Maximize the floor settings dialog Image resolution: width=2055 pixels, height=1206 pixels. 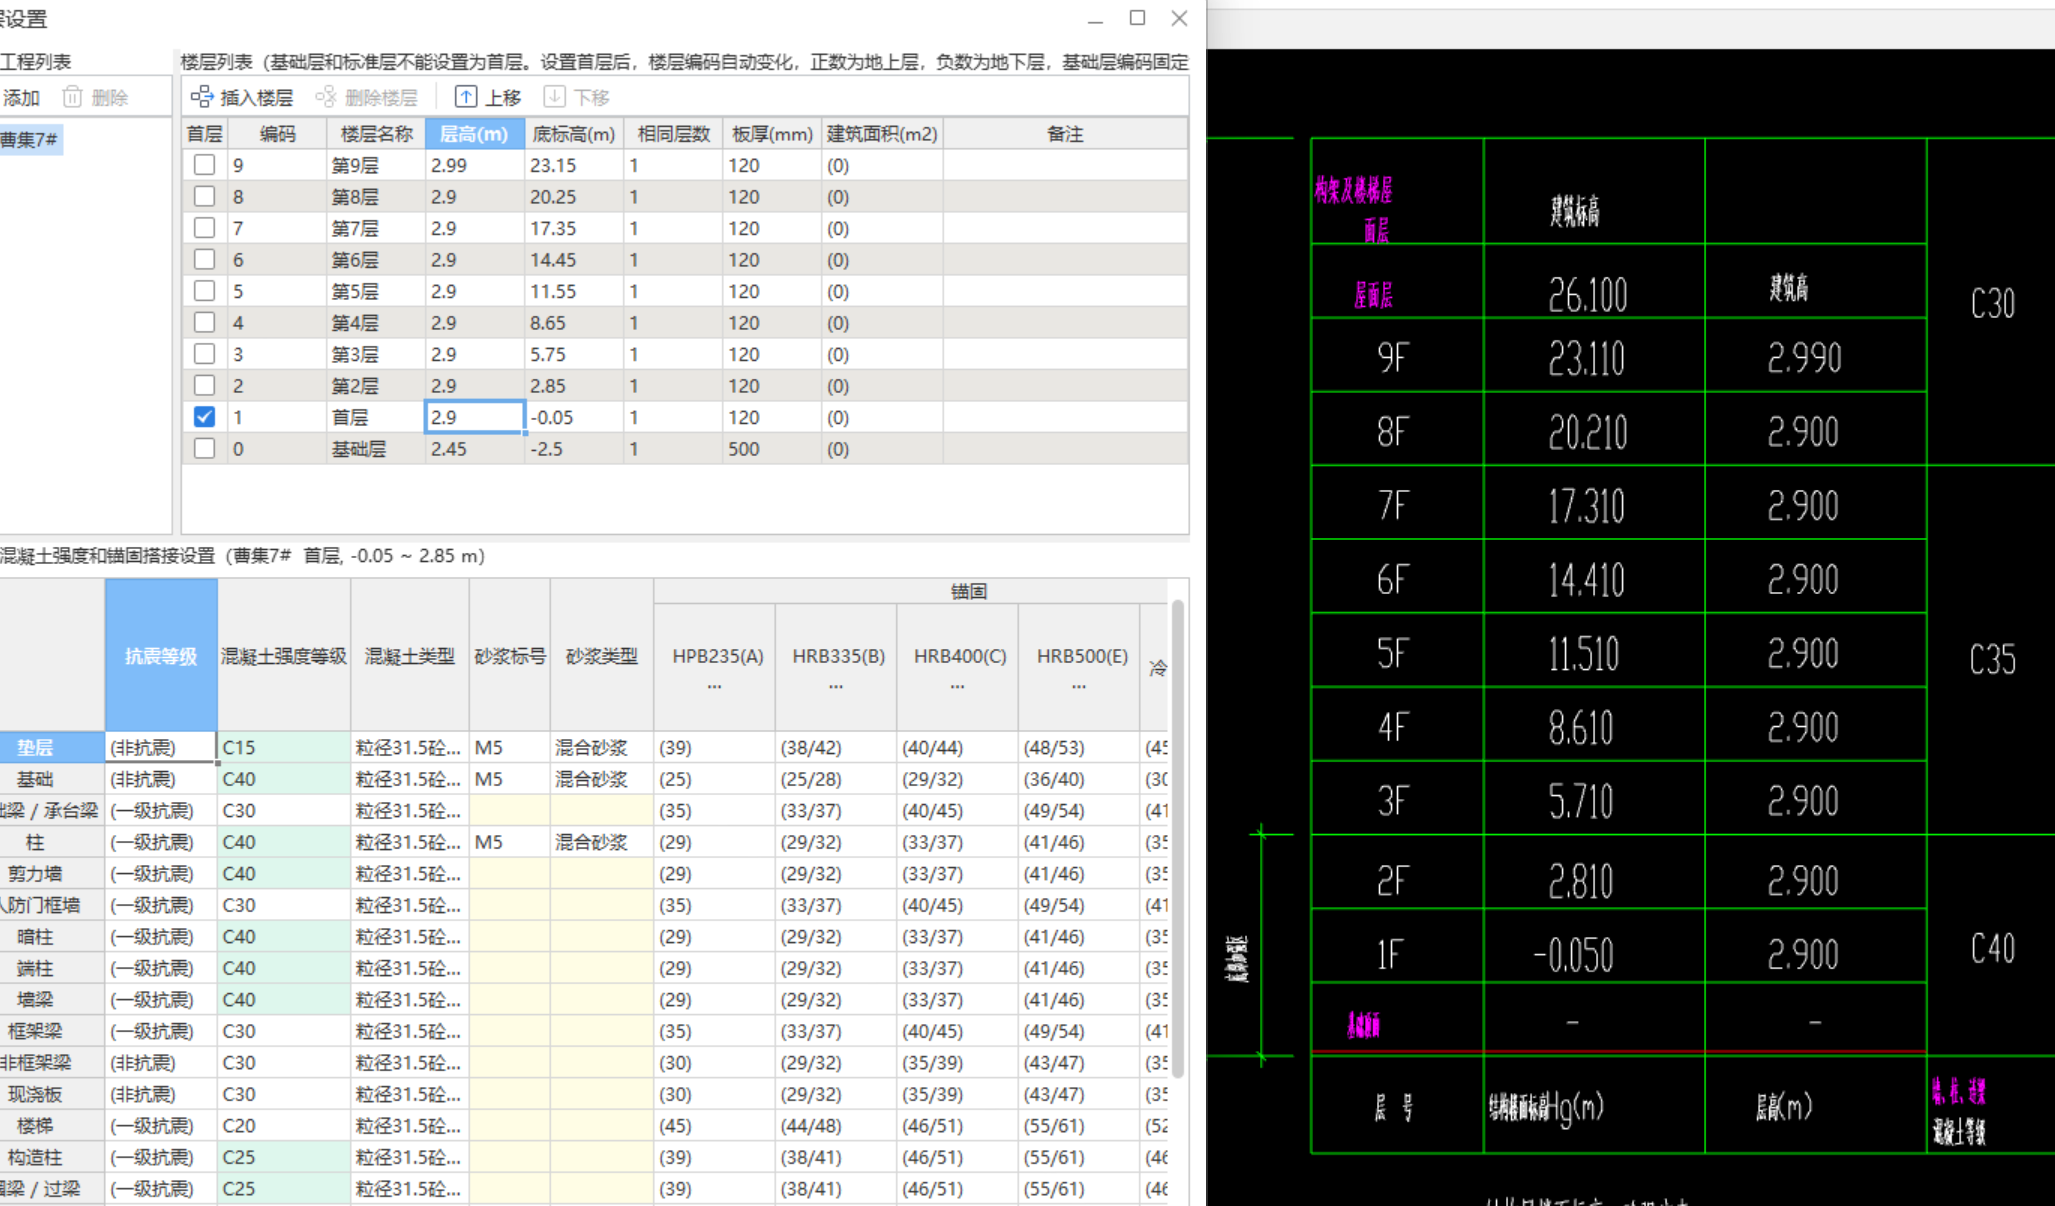click(x=1137, y=18)
